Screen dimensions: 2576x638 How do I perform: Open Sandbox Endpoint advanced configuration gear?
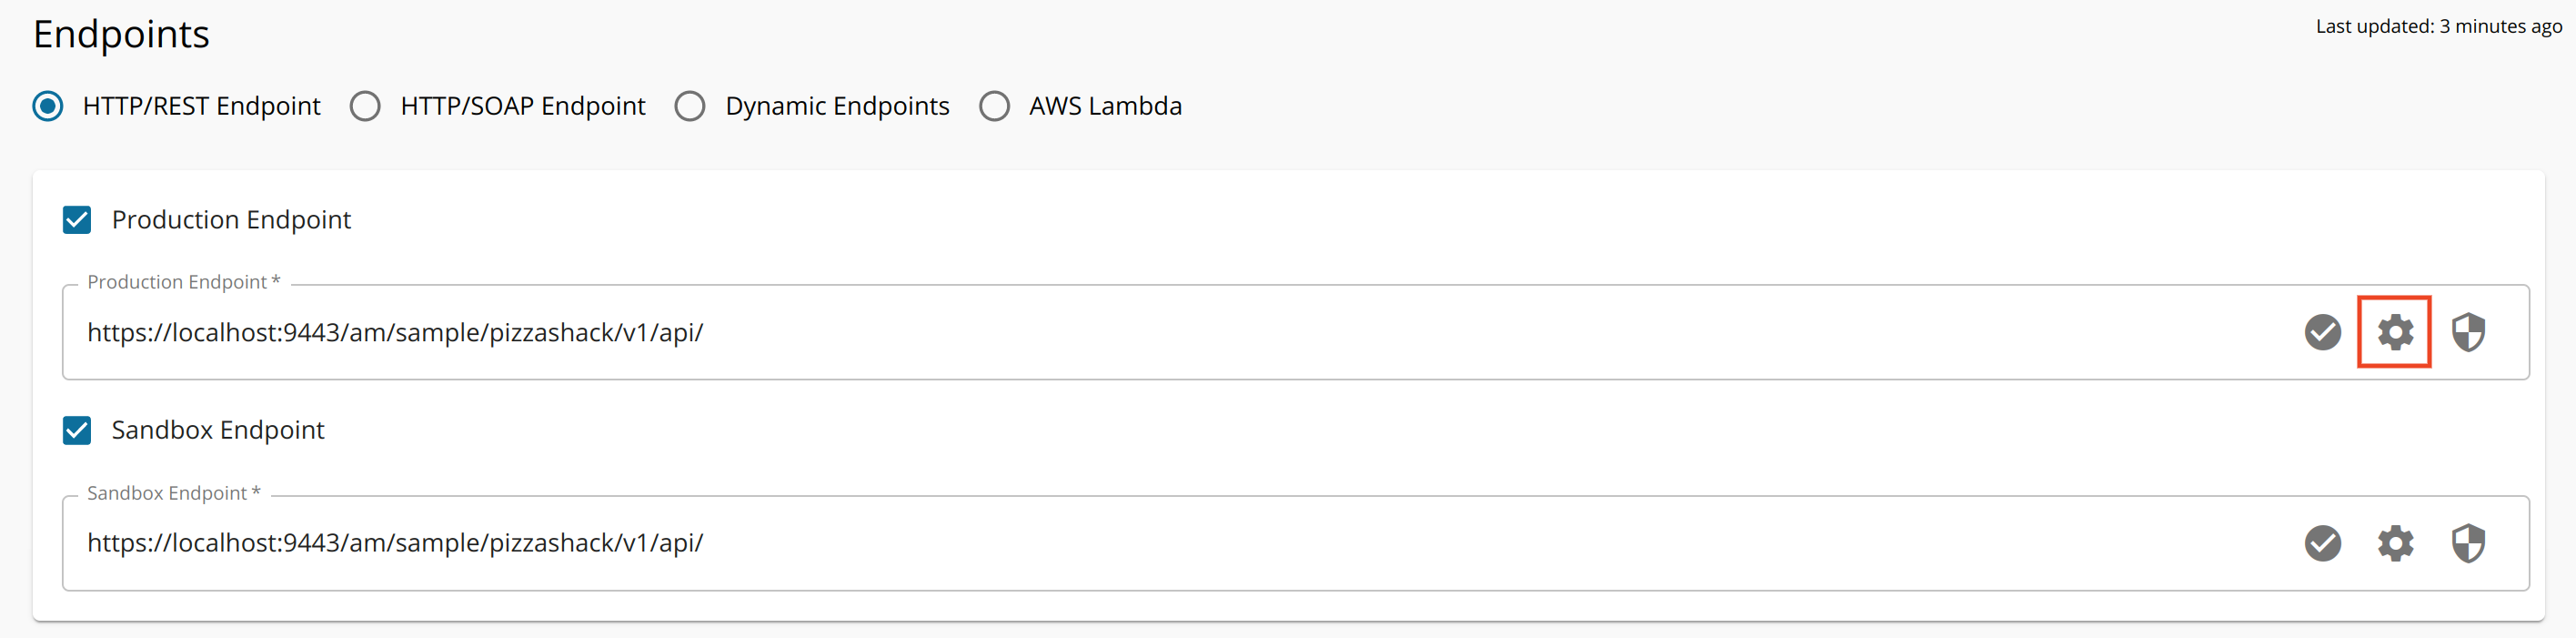(2395, 543)
